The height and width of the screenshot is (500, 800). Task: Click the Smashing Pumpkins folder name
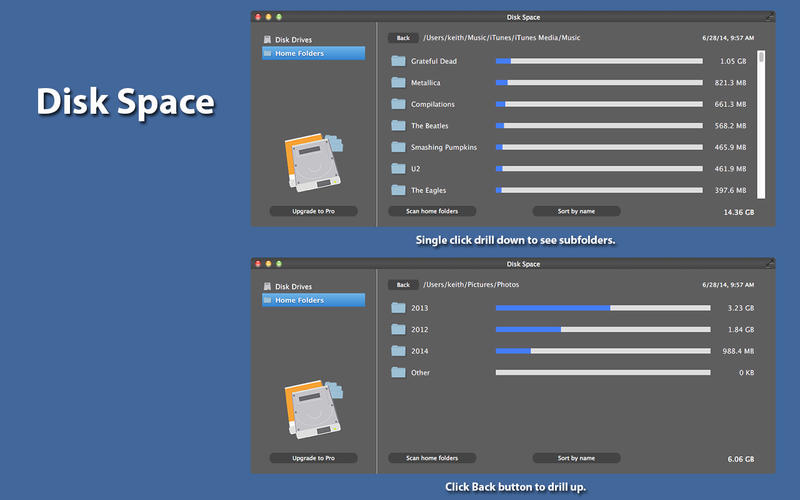pyautogui.click(x=444, y=147)
